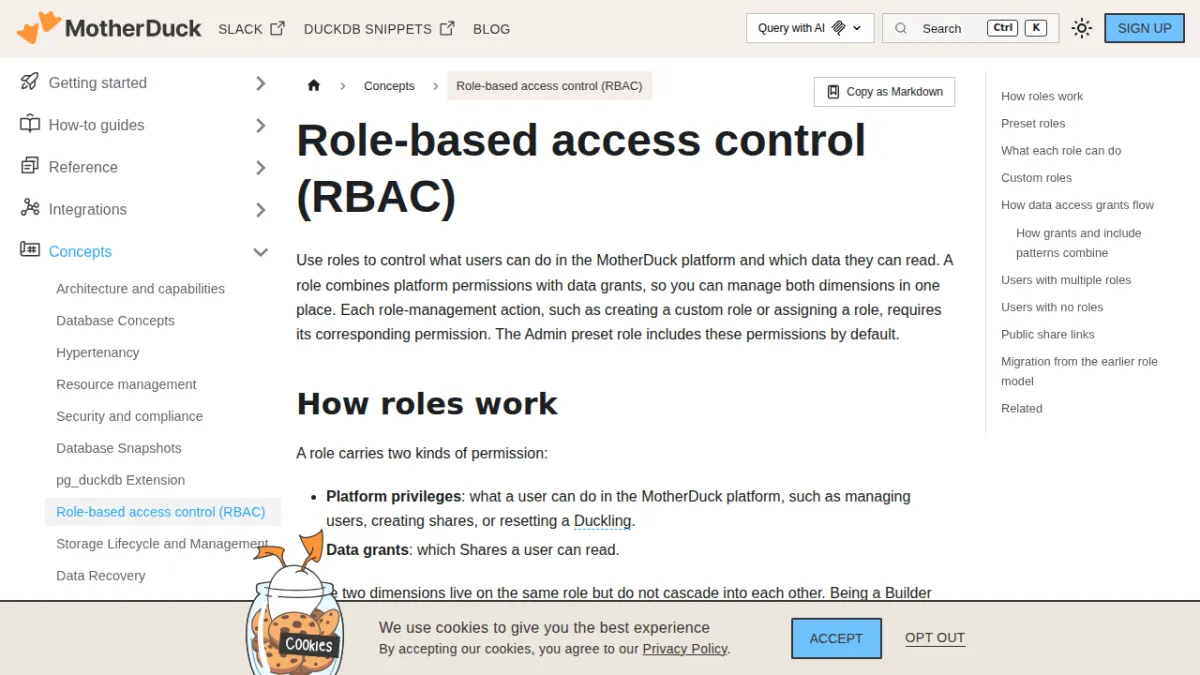Jump to Migration from the earlier role model
The width and height of the screenshot is (1200, 675).
pyautogui.click(x=1079, y=371)
